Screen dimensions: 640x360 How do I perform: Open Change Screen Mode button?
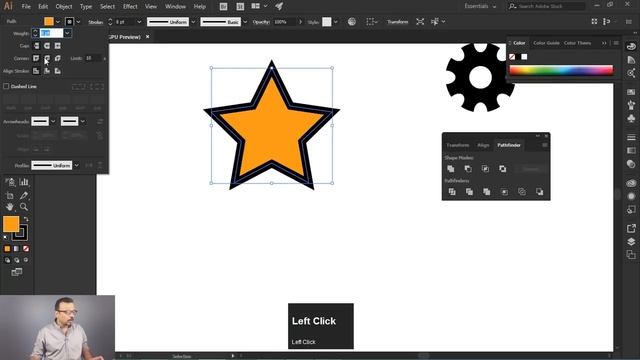click(17, 272)
